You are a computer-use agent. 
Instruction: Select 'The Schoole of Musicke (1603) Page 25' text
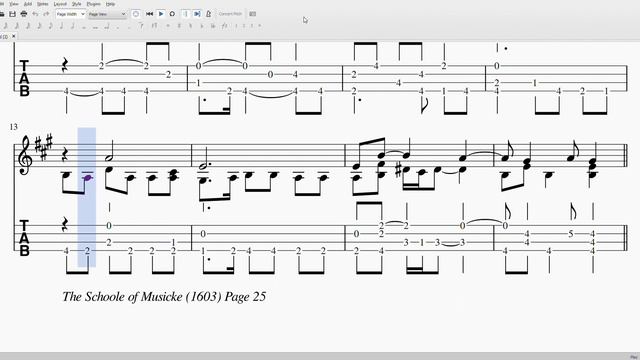tap(164, 297)
